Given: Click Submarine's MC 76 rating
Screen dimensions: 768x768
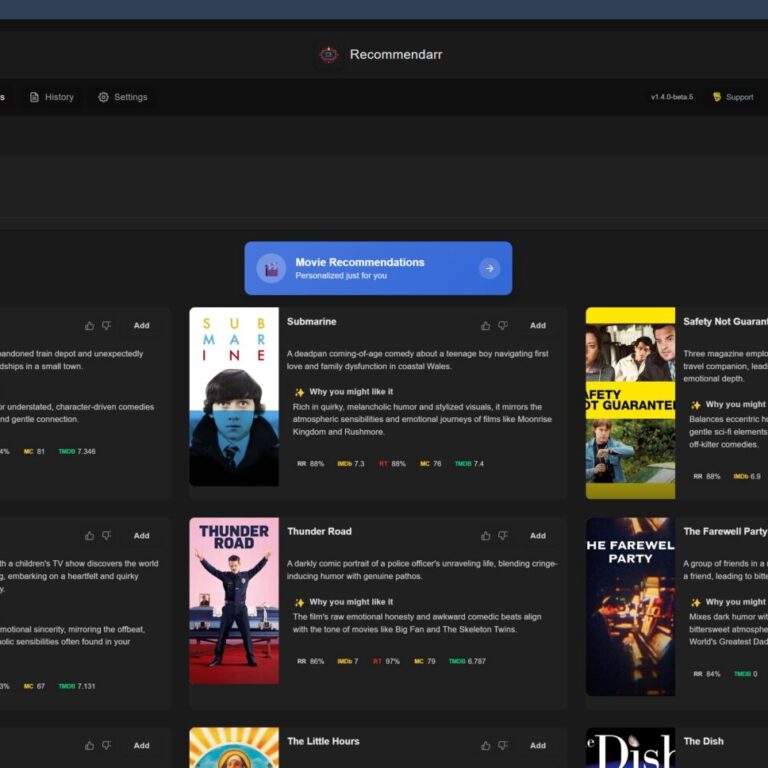Looking at the screenshot, I should [x=431, y=464].
